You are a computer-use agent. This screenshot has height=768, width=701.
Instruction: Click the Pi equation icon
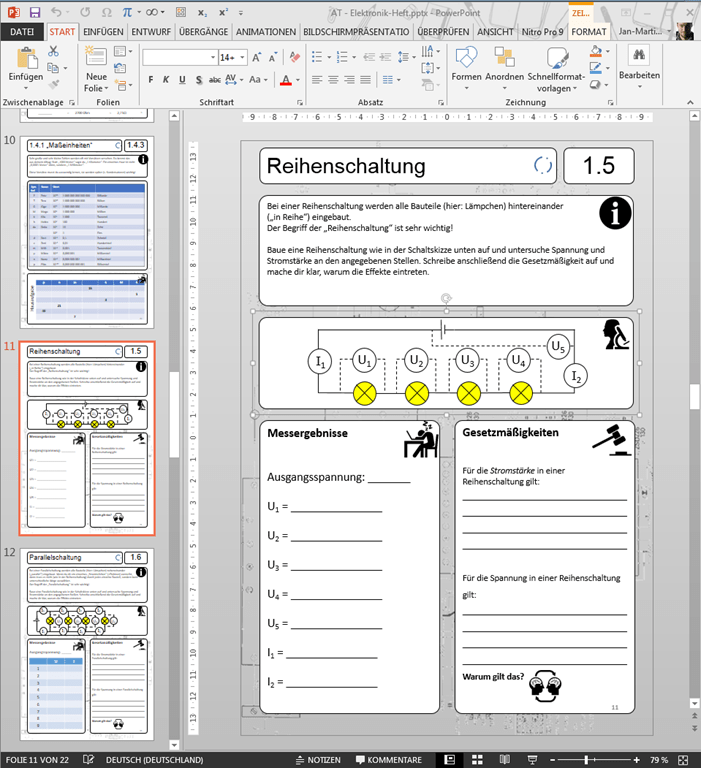[x=127, y=12]
